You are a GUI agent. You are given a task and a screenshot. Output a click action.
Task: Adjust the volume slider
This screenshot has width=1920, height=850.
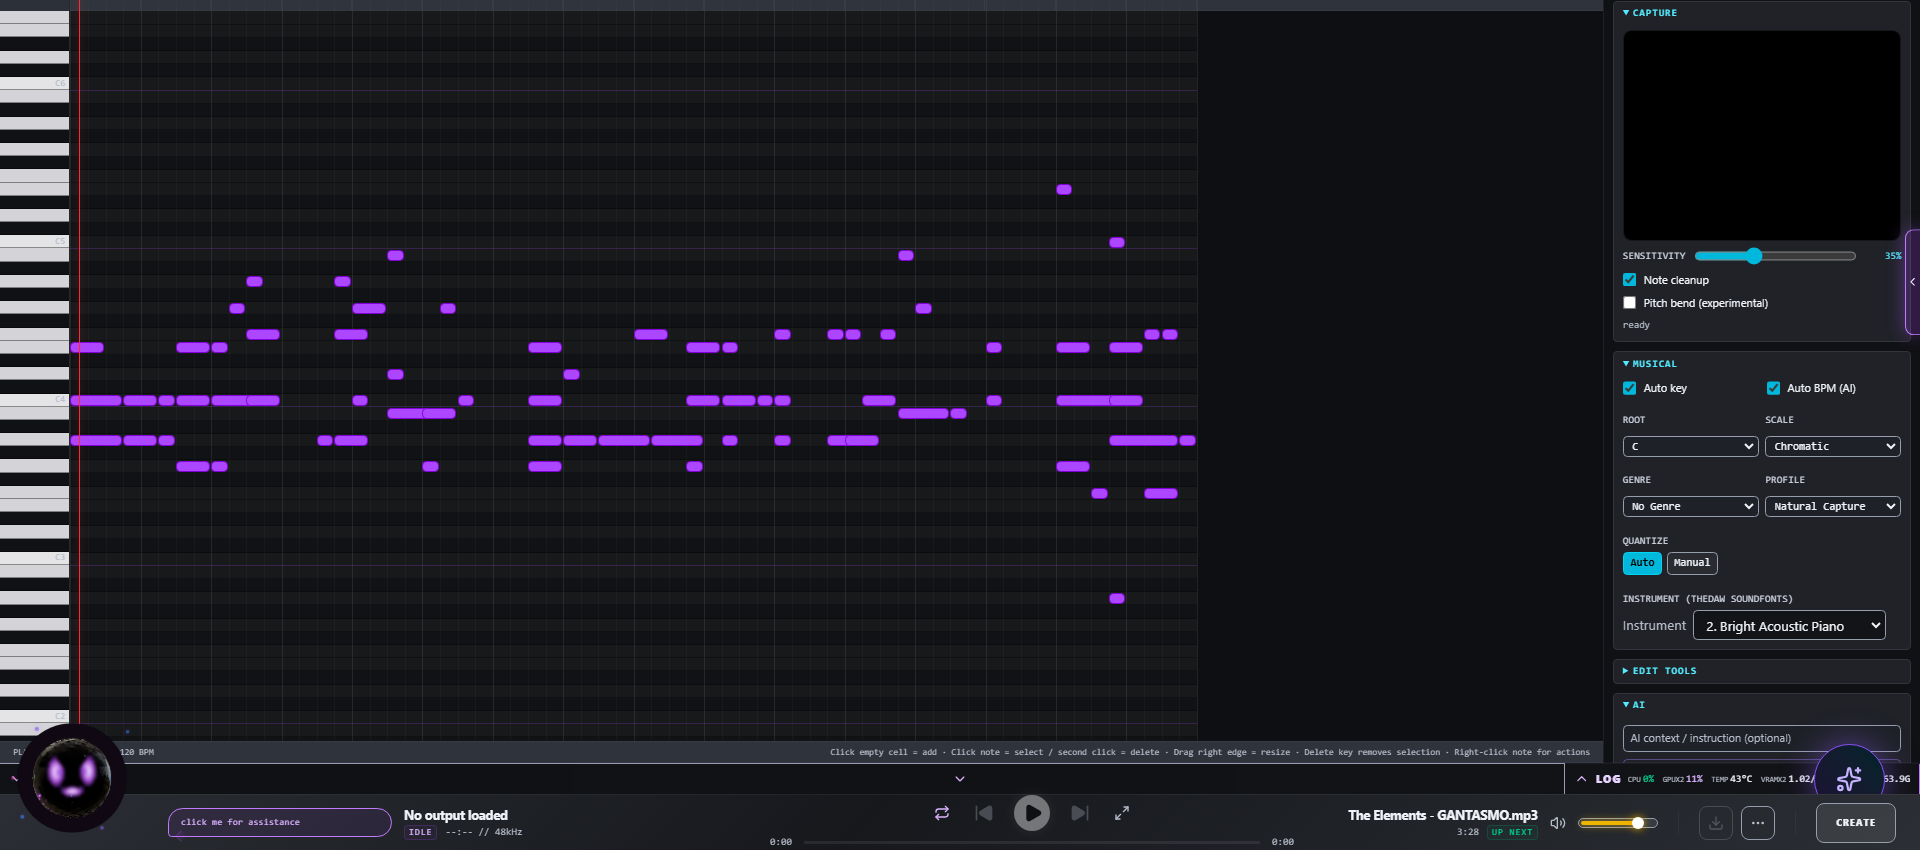tap(1617, 823)
